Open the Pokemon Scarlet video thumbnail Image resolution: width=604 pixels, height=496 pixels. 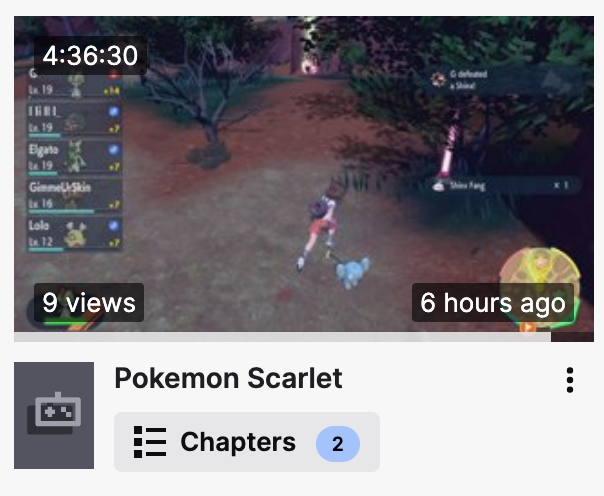click(x=304, y=179)
